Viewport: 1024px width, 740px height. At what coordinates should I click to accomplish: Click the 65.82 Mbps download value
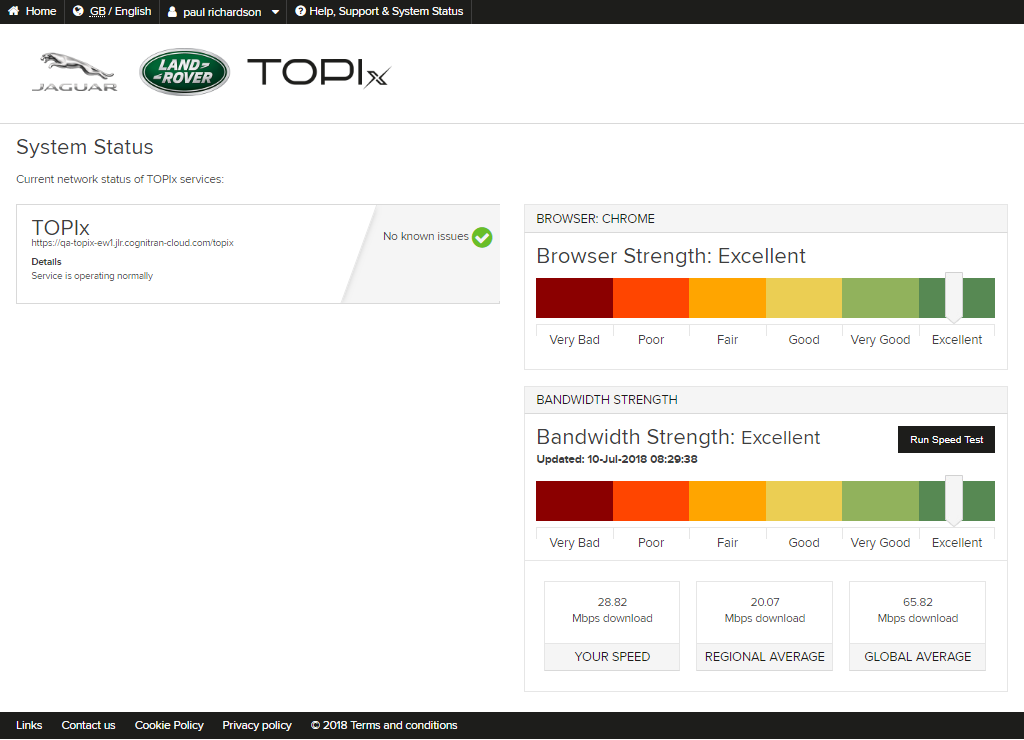[918, 610]
